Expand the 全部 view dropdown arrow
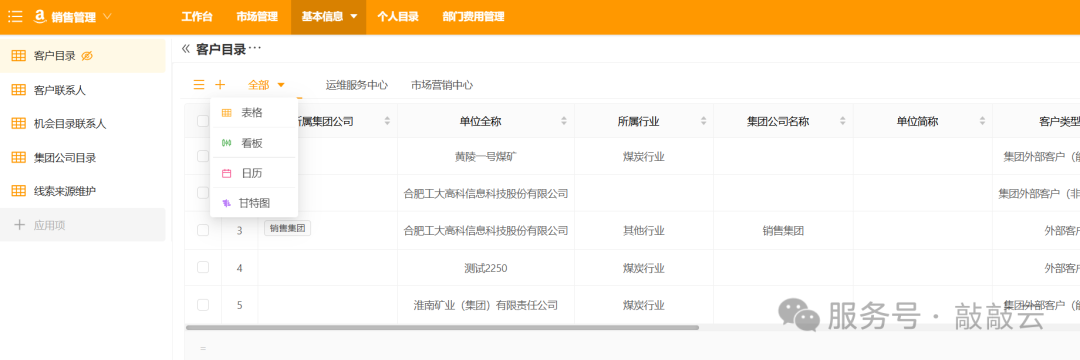Image resolution: width=1080 pixels, height=360 pixels. 281,85
